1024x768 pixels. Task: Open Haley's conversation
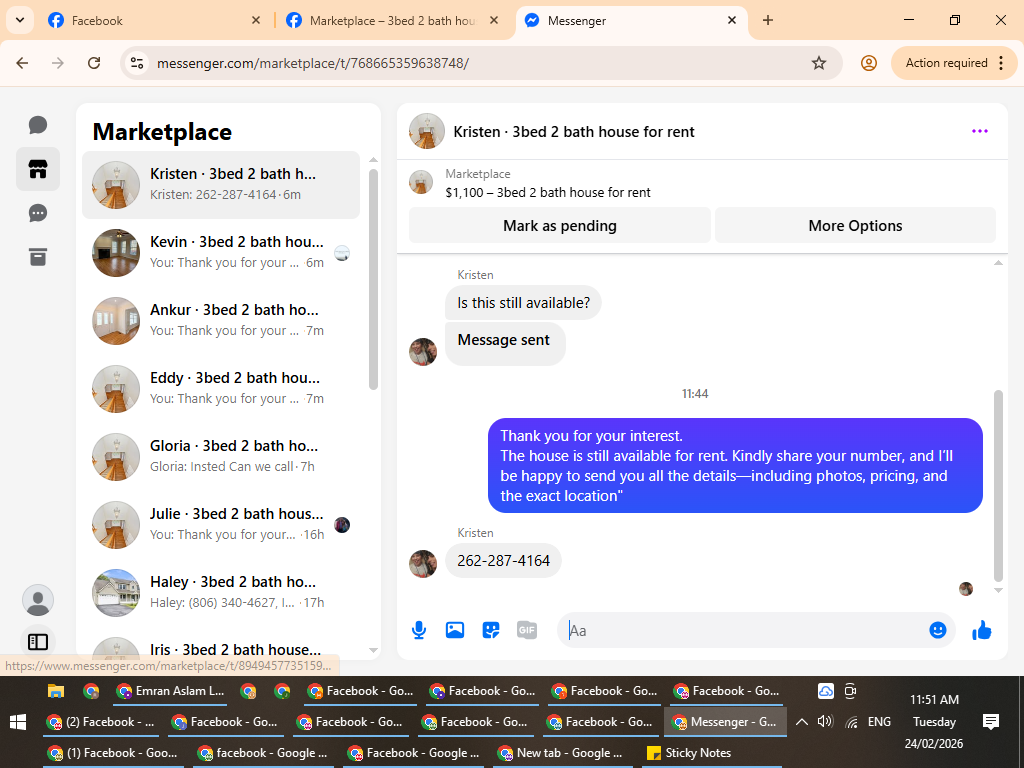(221, 592)
